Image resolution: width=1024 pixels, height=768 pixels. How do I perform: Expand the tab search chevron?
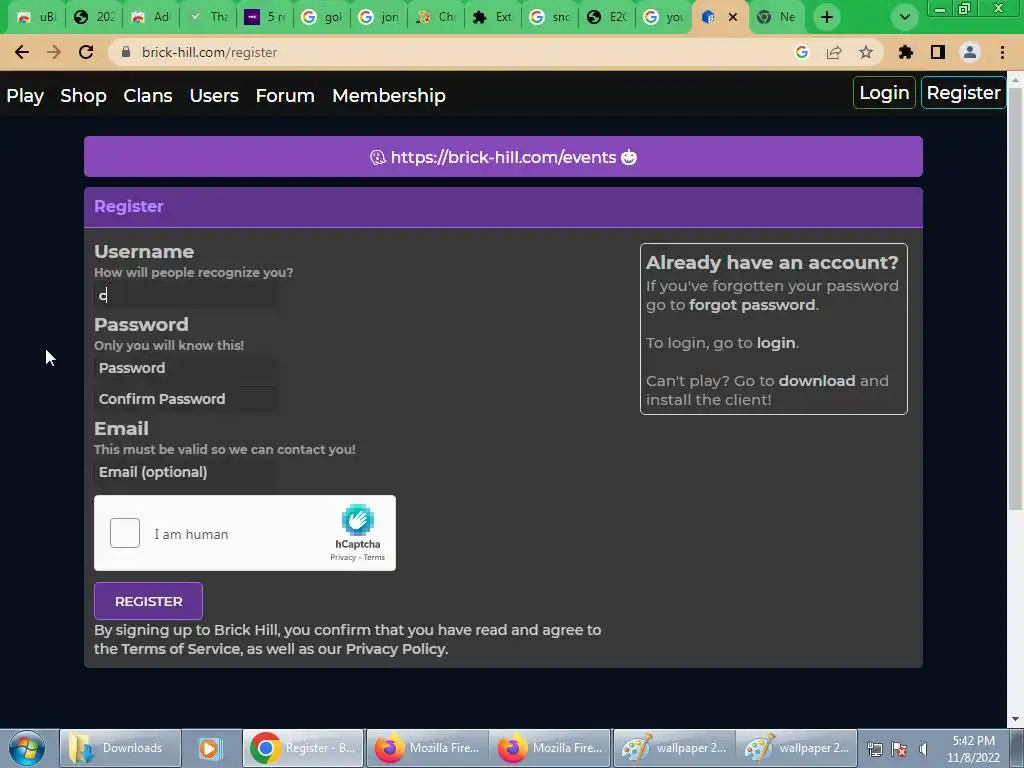click(x=904, y=17)
